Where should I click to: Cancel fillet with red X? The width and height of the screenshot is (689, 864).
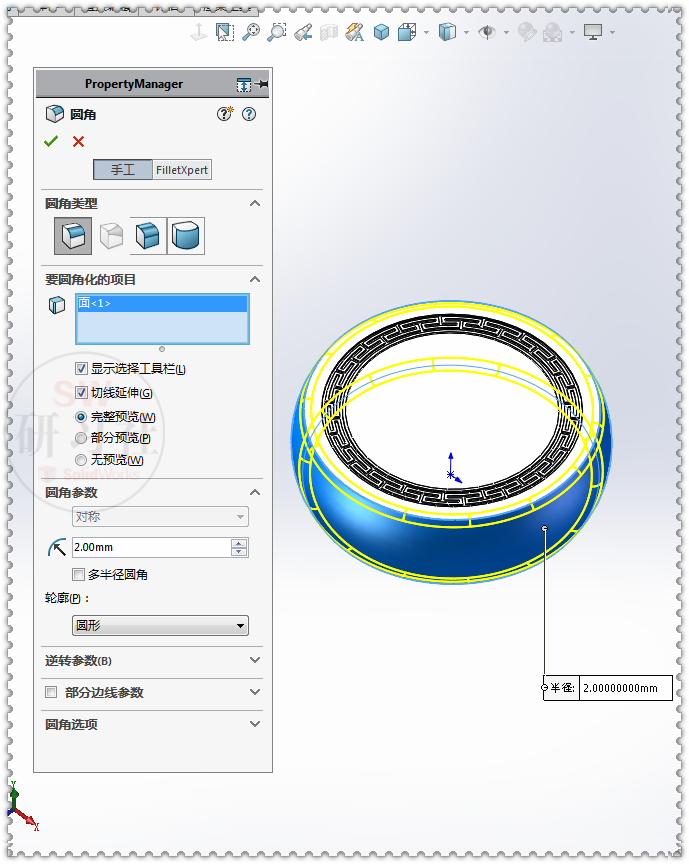[78, 142]
